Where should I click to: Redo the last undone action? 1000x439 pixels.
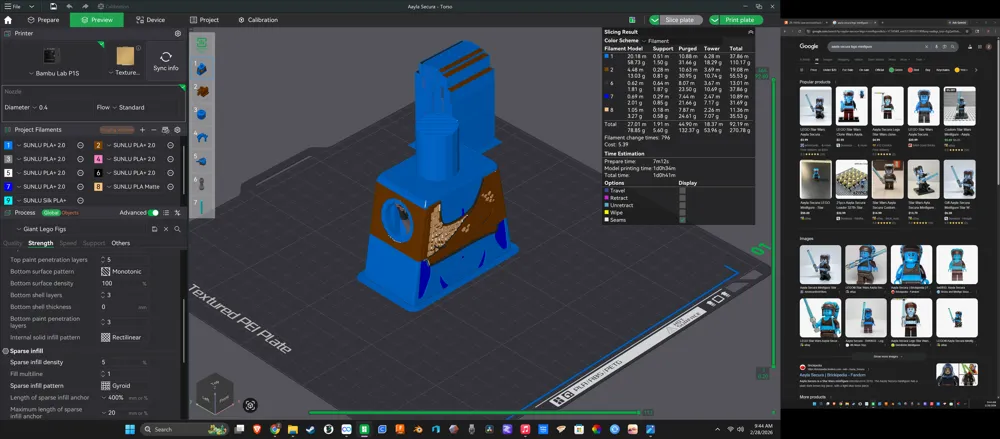[x=85, y=6]
